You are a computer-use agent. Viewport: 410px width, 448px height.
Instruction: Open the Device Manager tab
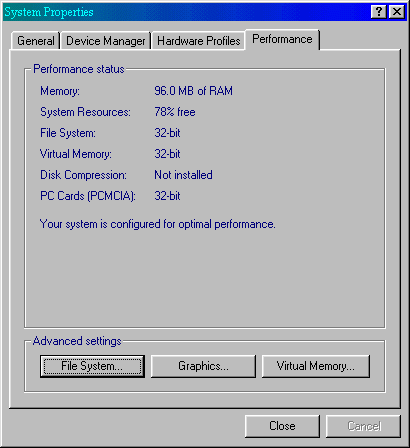click(x=106, y=41)
